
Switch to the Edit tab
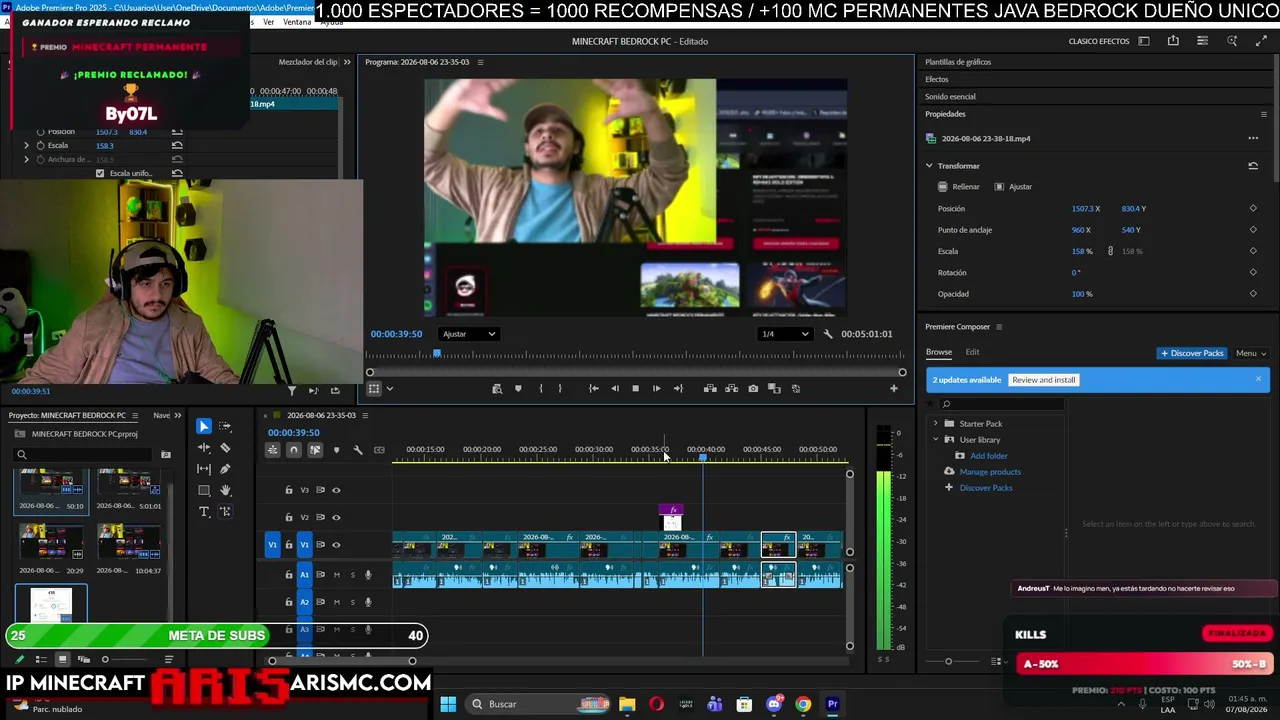coord(972,352)
